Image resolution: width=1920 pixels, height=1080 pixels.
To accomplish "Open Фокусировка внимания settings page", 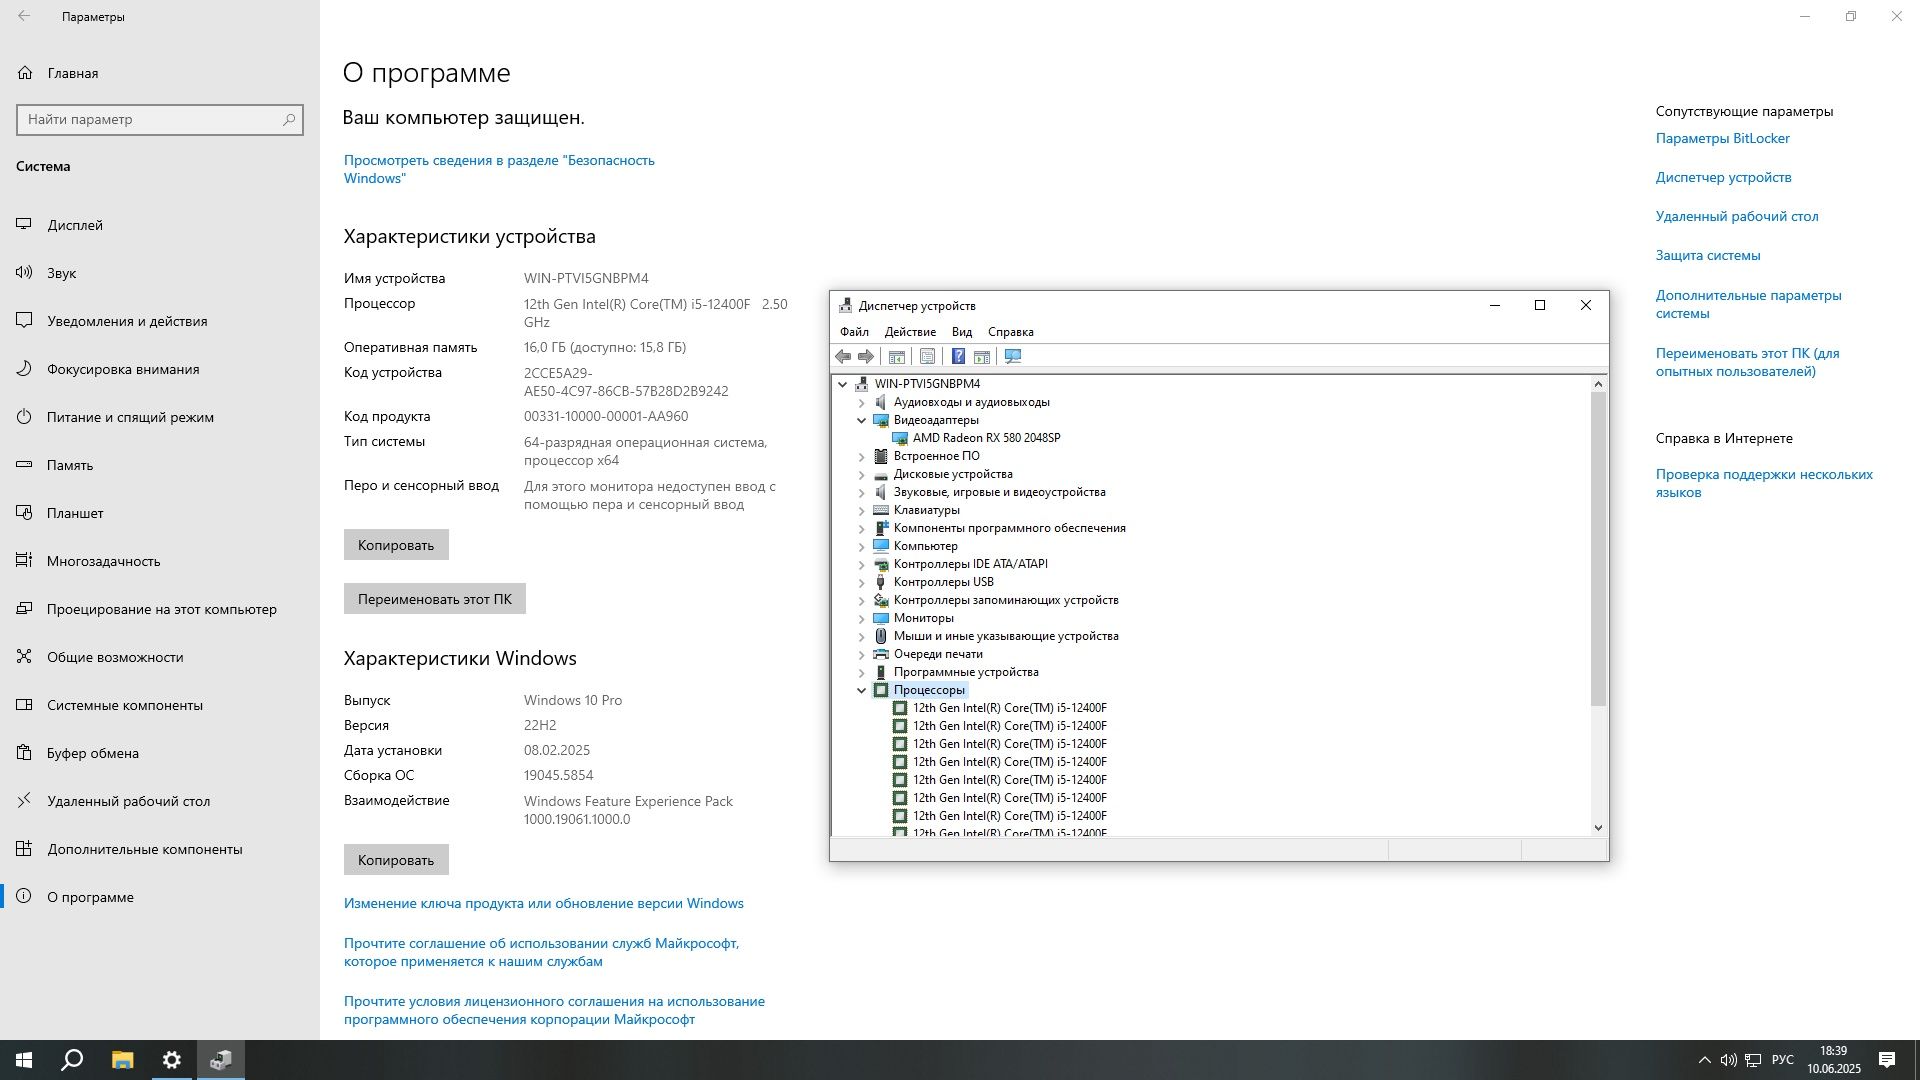I will click(x=160, y=369).
